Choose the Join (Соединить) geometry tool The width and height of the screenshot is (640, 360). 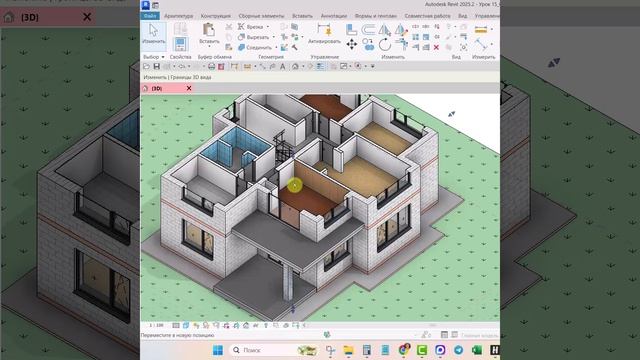(x=255, y=47)
